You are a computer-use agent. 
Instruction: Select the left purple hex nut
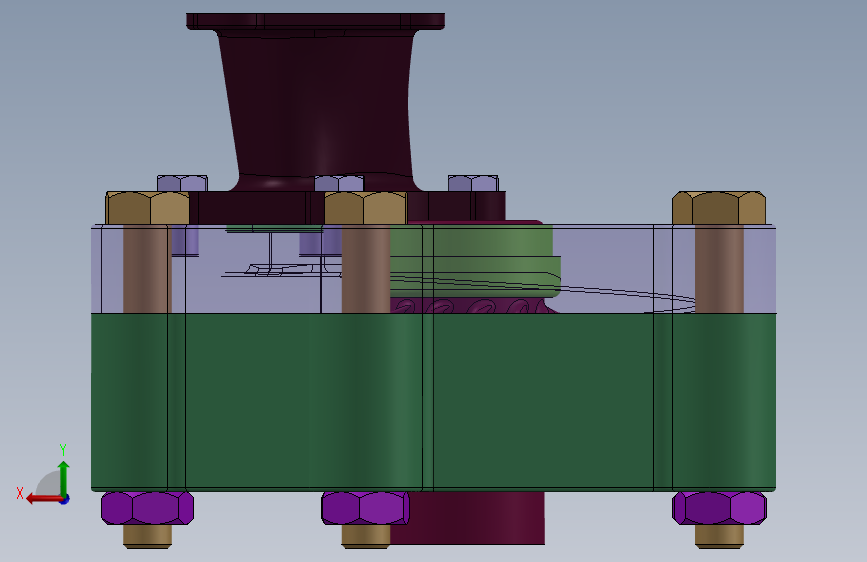click(147, 508)
